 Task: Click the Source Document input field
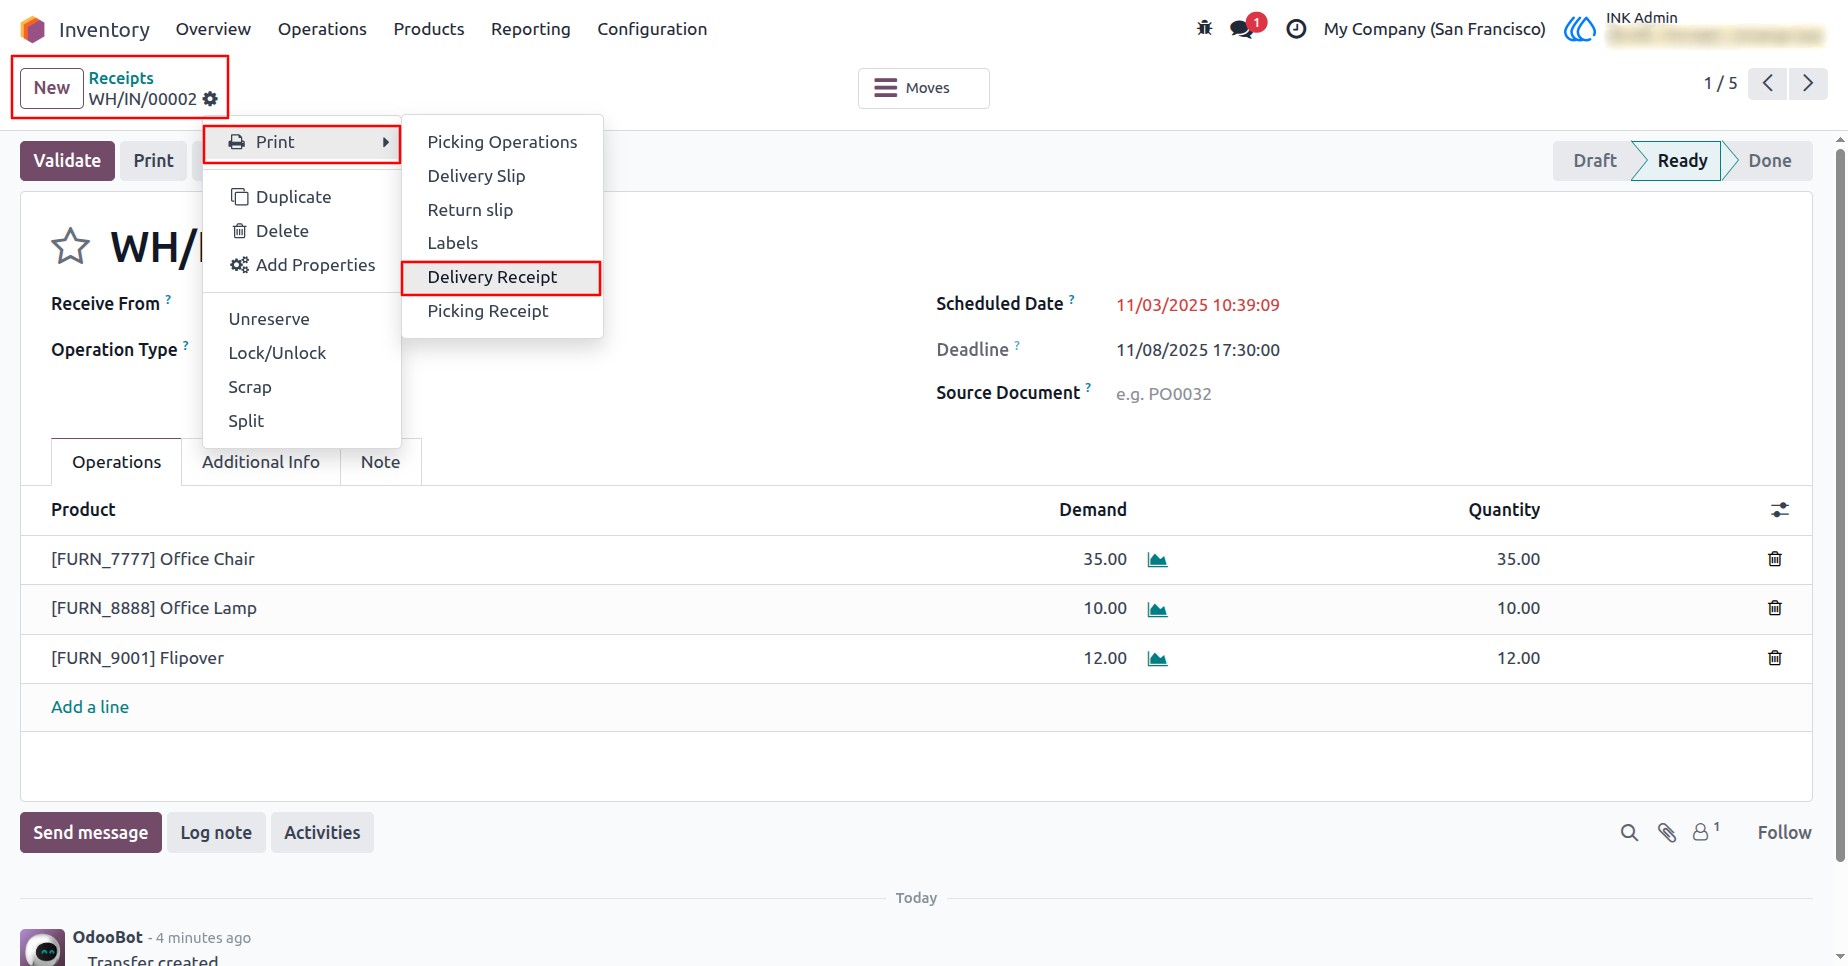coord(1448,394)
